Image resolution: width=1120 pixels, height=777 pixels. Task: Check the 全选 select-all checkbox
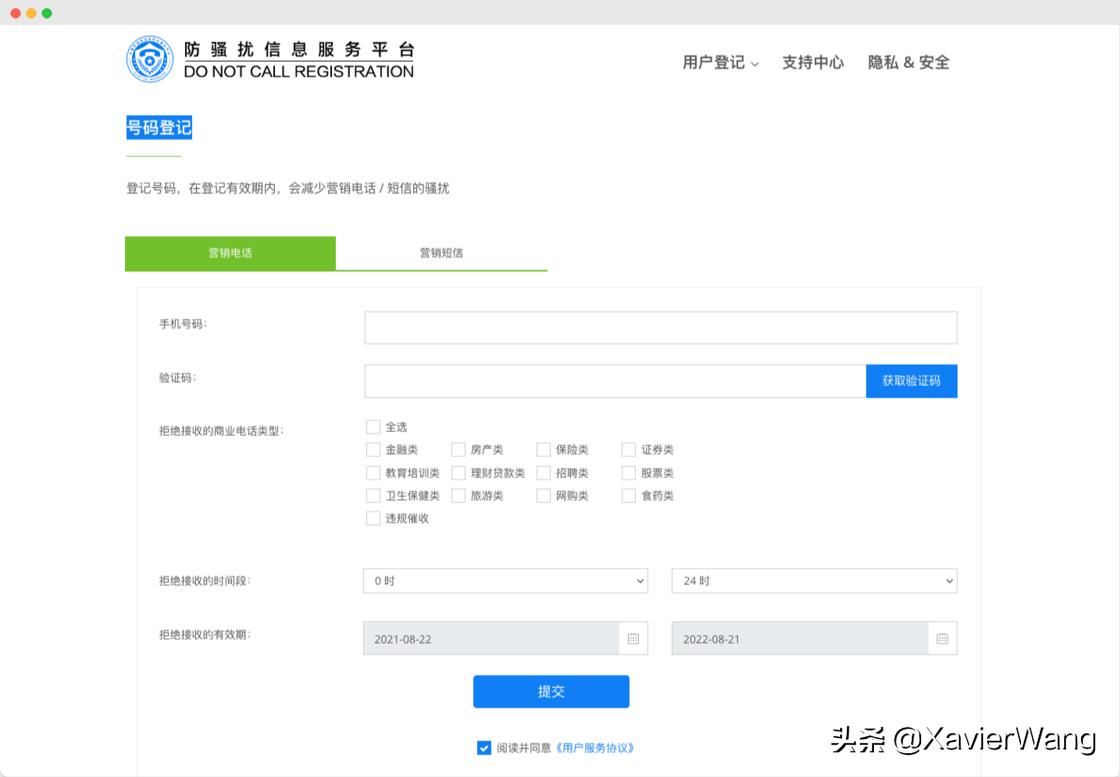click(373, 426)
